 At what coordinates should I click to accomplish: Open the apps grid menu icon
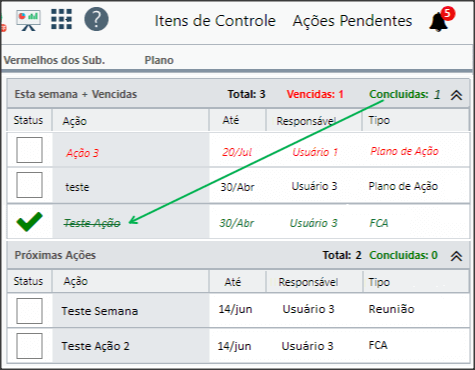61,19
